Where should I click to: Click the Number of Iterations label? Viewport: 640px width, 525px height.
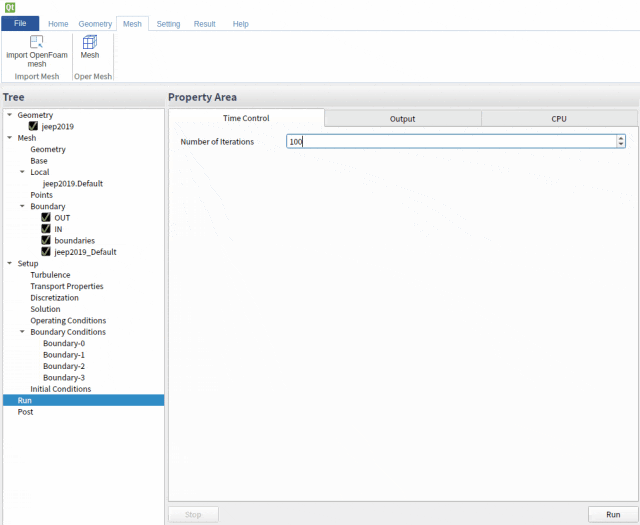tap(217, 142)
